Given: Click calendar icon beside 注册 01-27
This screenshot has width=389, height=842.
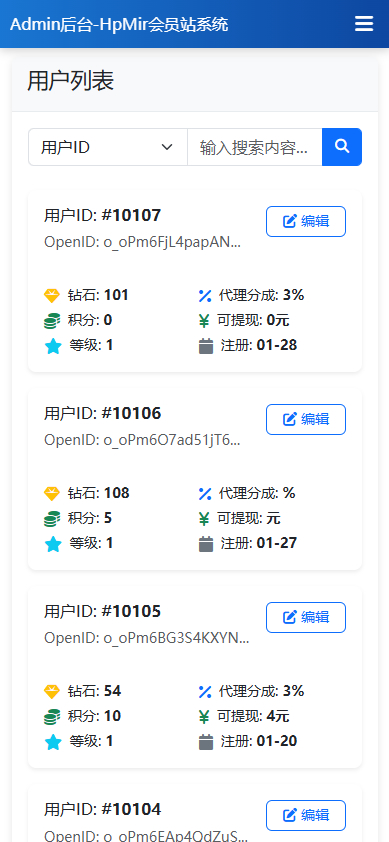Looking at the screenshot, I should [x=206, y=544].
